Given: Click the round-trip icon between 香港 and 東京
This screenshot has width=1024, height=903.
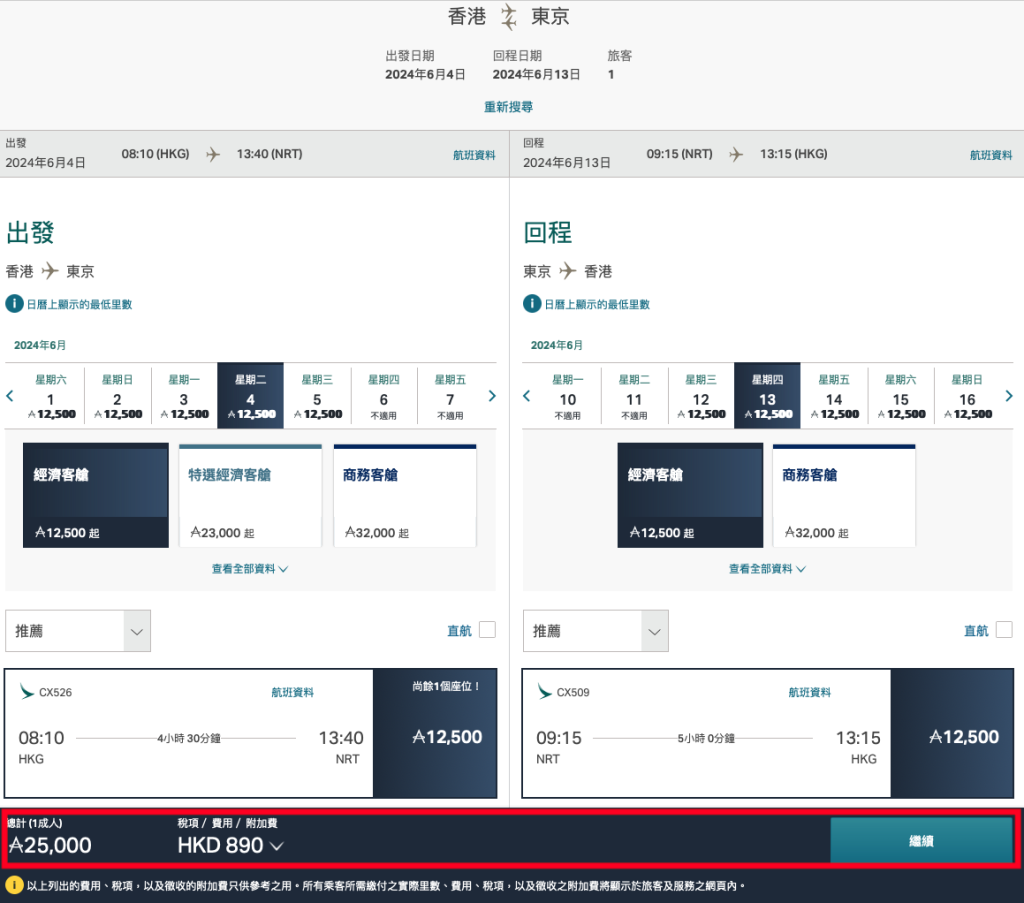Looking at the screenshot, I should click(508, 17).
